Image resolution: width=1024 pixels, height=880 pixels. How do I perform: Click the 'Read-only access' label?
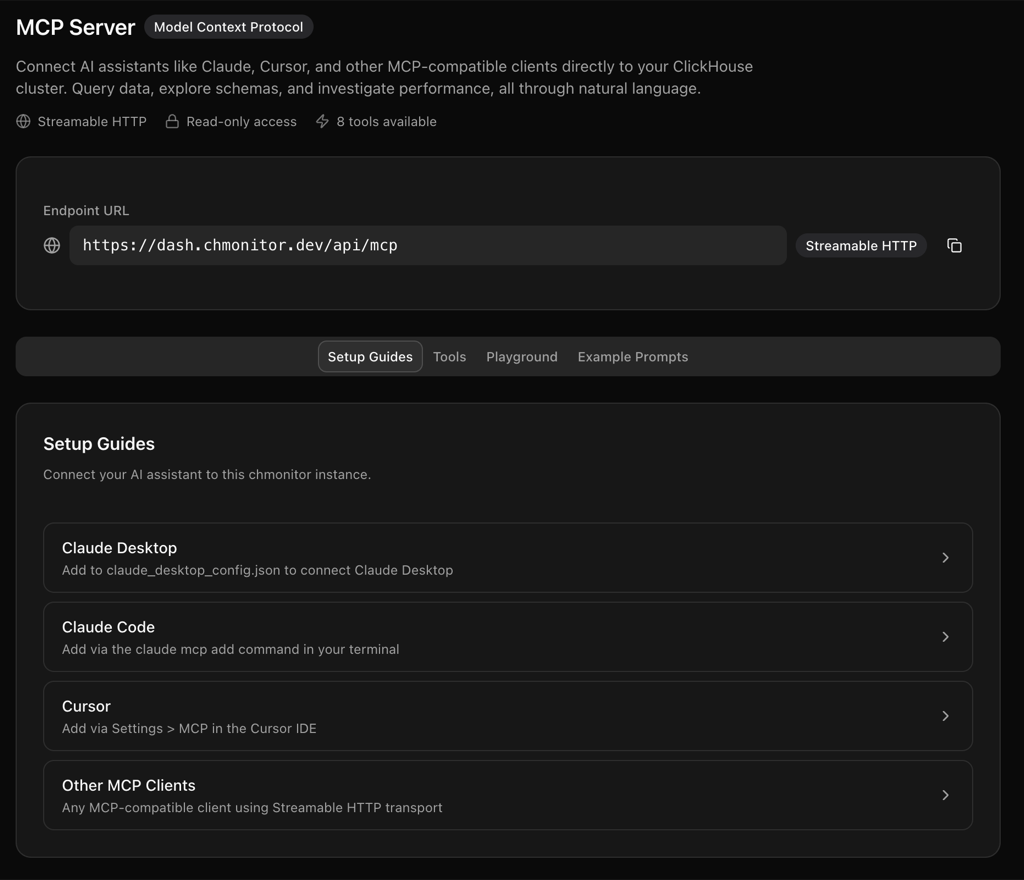[x=242, y=121]
